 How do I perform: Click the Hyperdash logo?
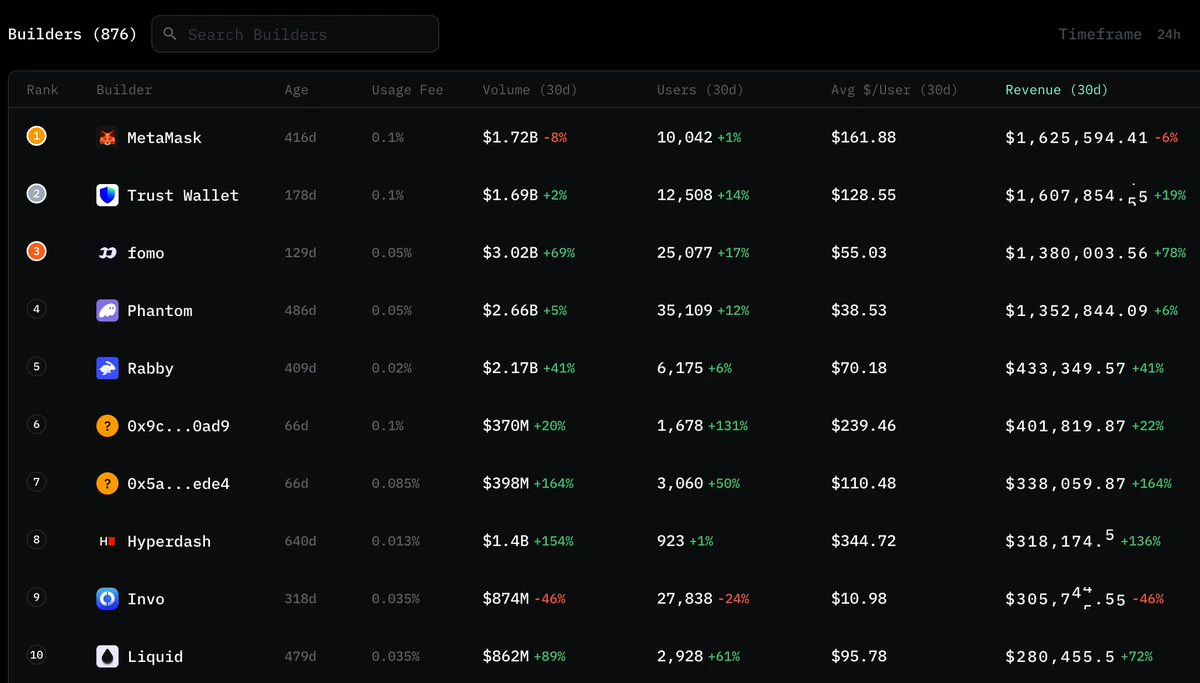pyautogui.click(x=107, y=541)
